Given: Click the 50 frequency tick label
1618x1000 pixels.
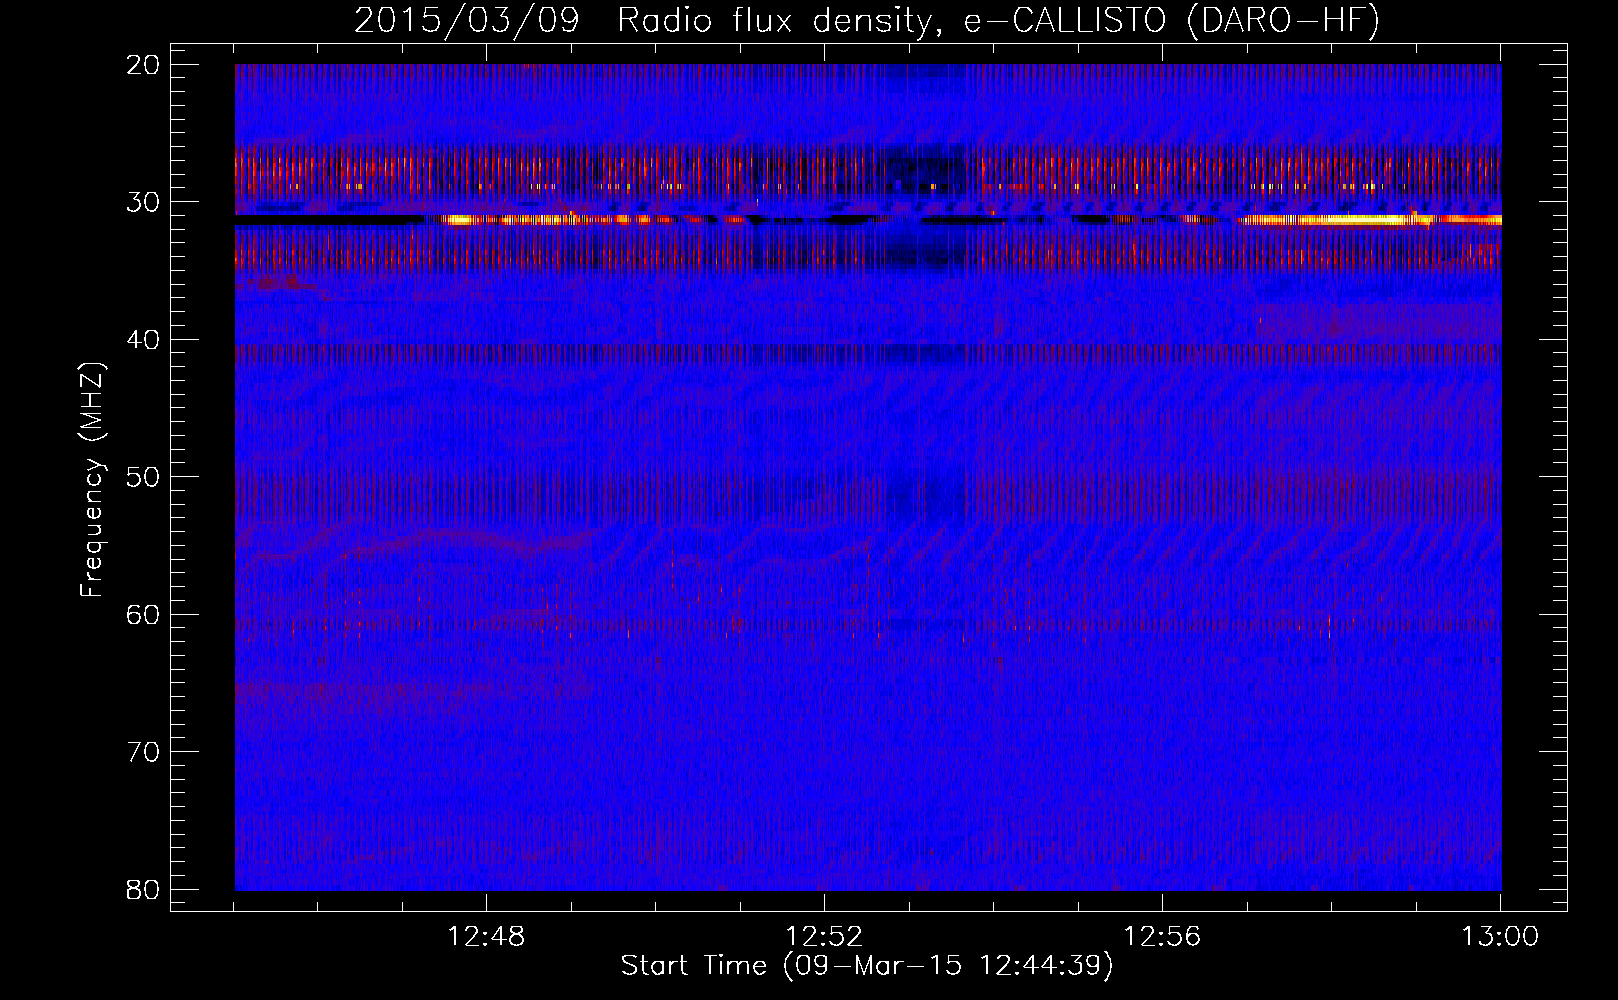Looking at the screenshot, I should [143, 477].
